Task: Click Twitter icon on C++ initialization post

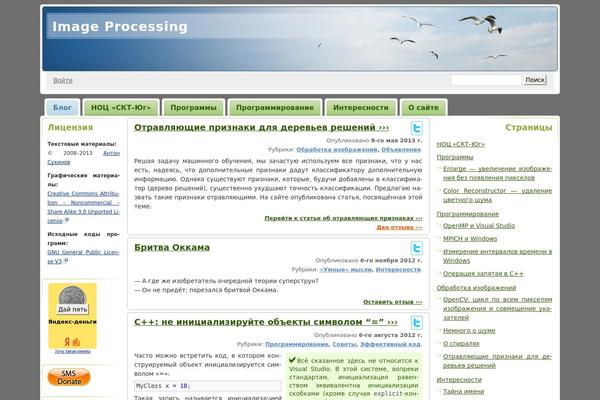Action: pos(417,323)
